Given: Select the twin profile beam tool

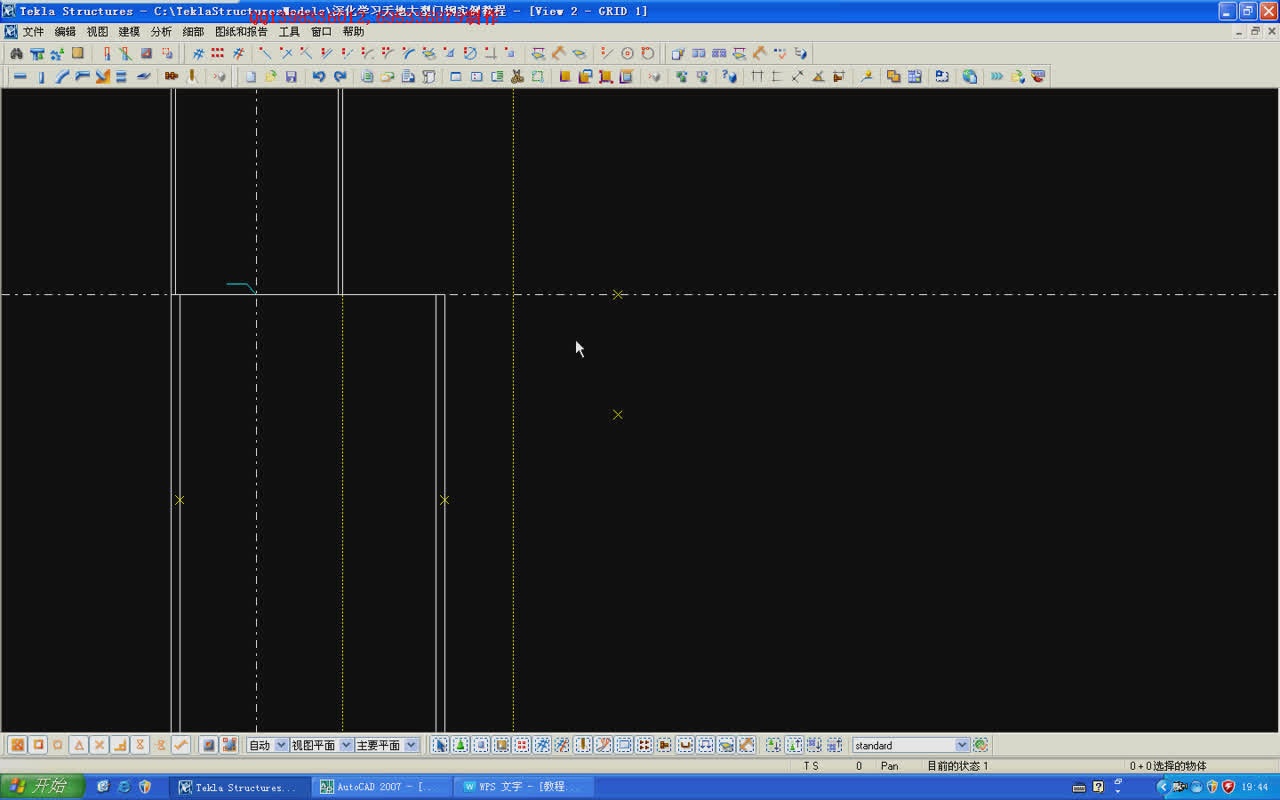Looking at the screenshot, I should coord(122,76).
